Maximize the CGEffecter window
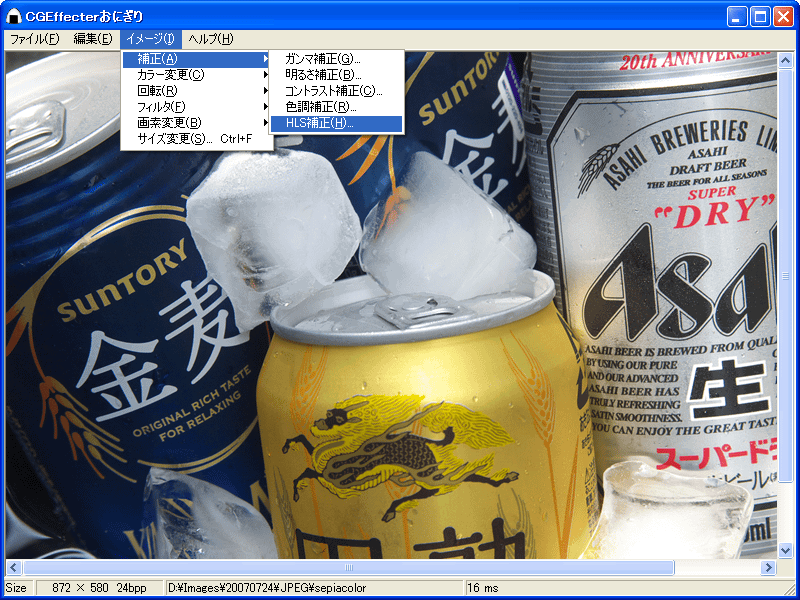Image resolution: width=800 pixels, height=600 pixels. tap(760, 17)
